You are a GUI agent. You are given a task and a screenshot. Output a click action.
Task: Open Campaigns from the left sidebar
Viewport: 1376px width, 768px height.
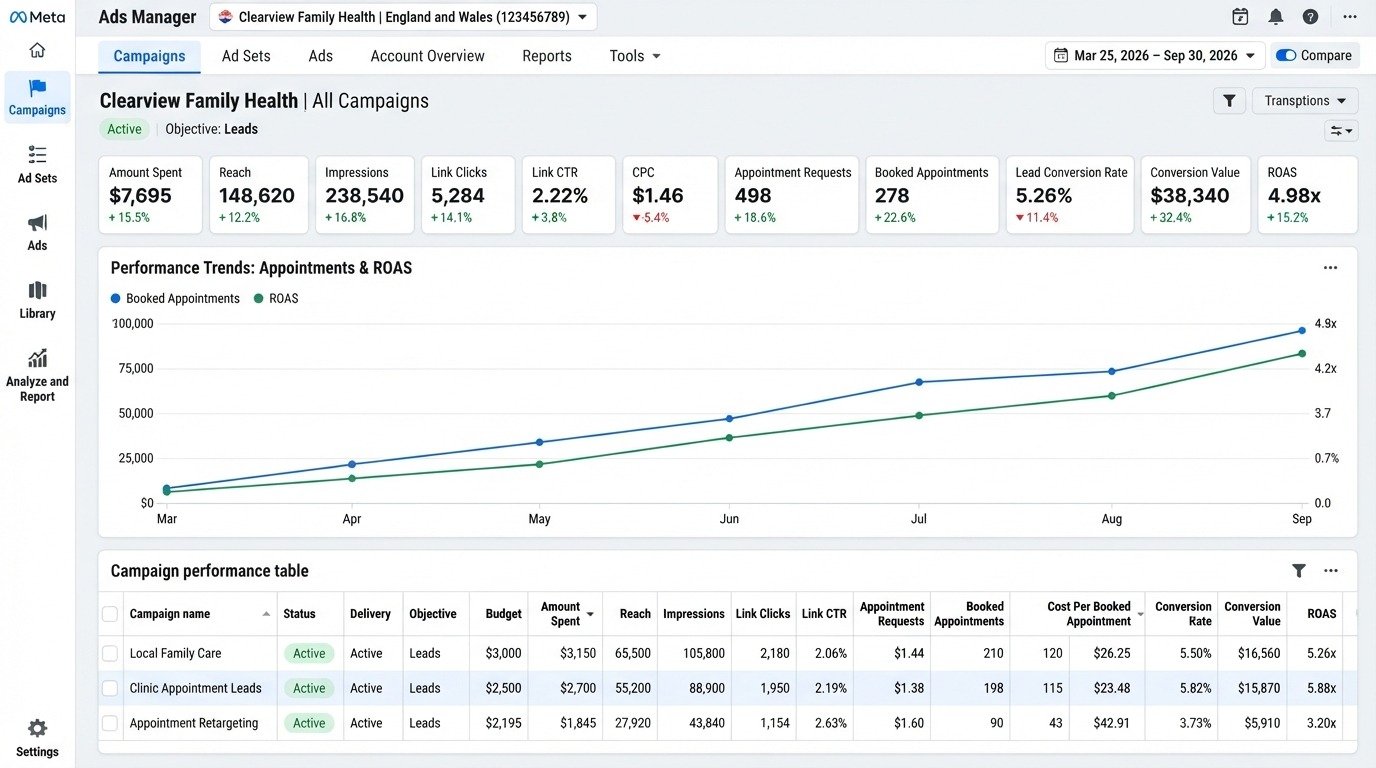tap(37, 97)
